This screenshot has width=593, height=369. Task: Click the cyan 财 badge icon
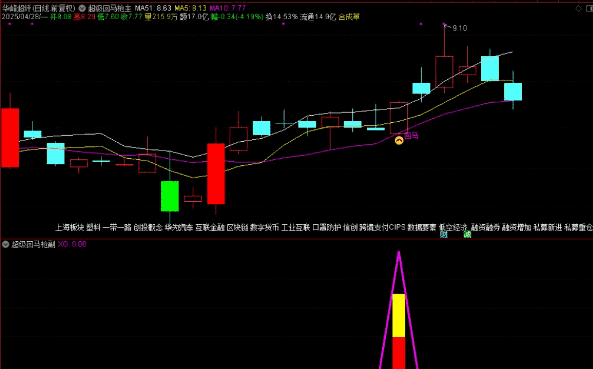tap(444, 235)
